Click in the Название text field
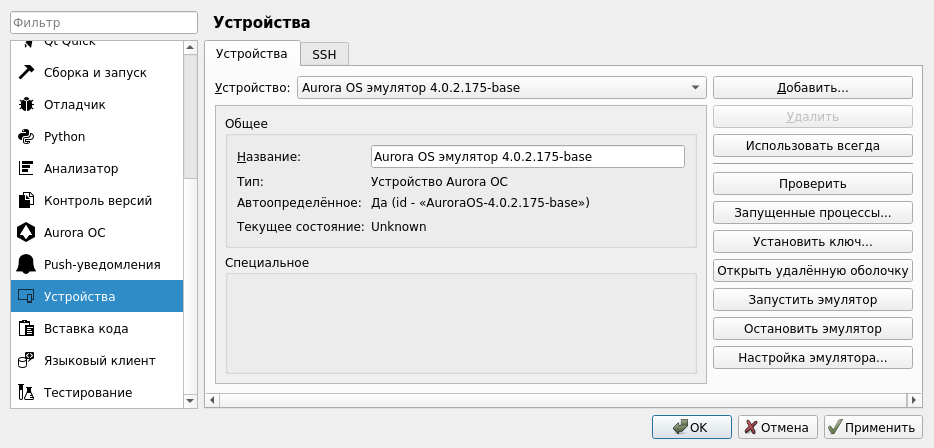This screenshot has height=448, width=934. [527, 157]
